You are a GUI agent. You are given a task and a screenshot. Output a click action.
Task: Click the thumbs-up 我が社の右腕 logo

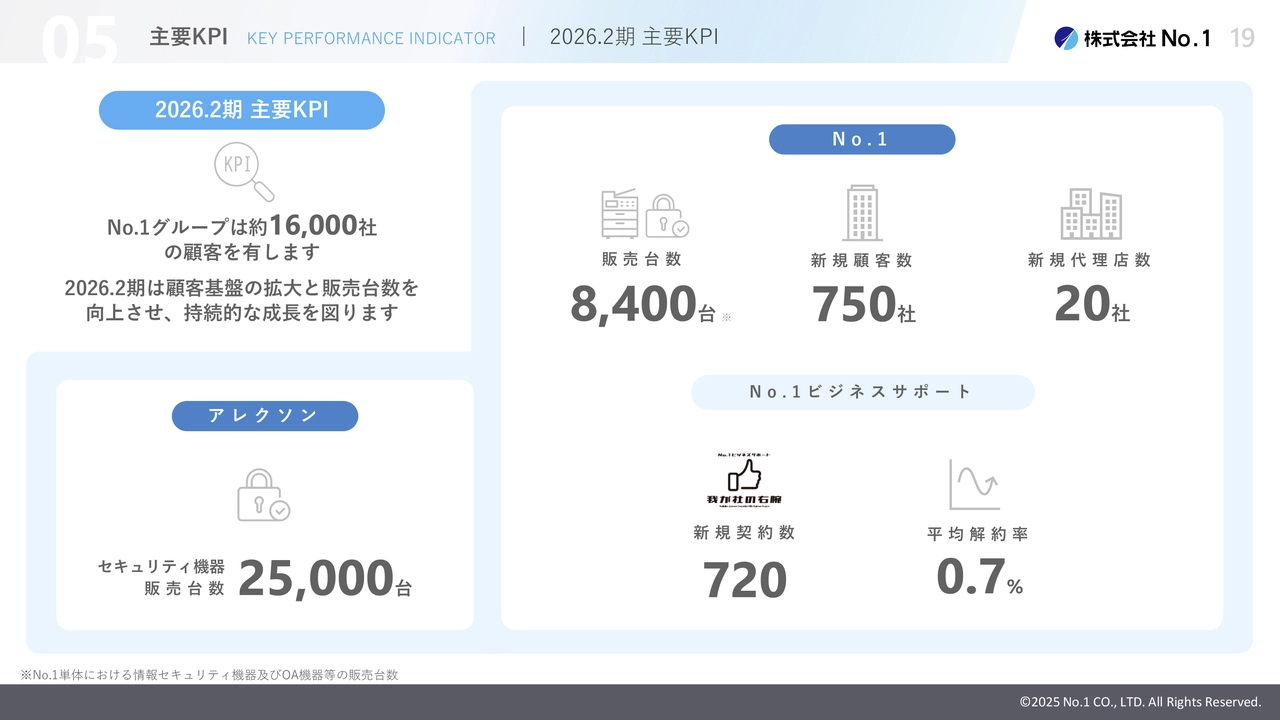tap(745, 479)
